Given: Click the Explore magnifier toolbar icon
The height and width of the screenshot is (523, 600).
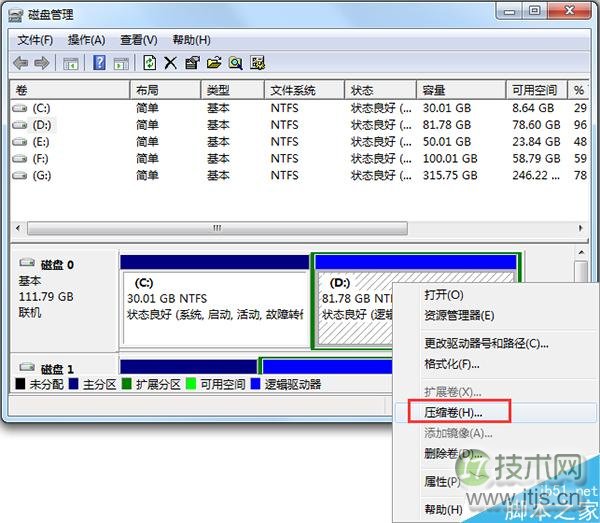Looking at the screenshot, I should point(236,63).
